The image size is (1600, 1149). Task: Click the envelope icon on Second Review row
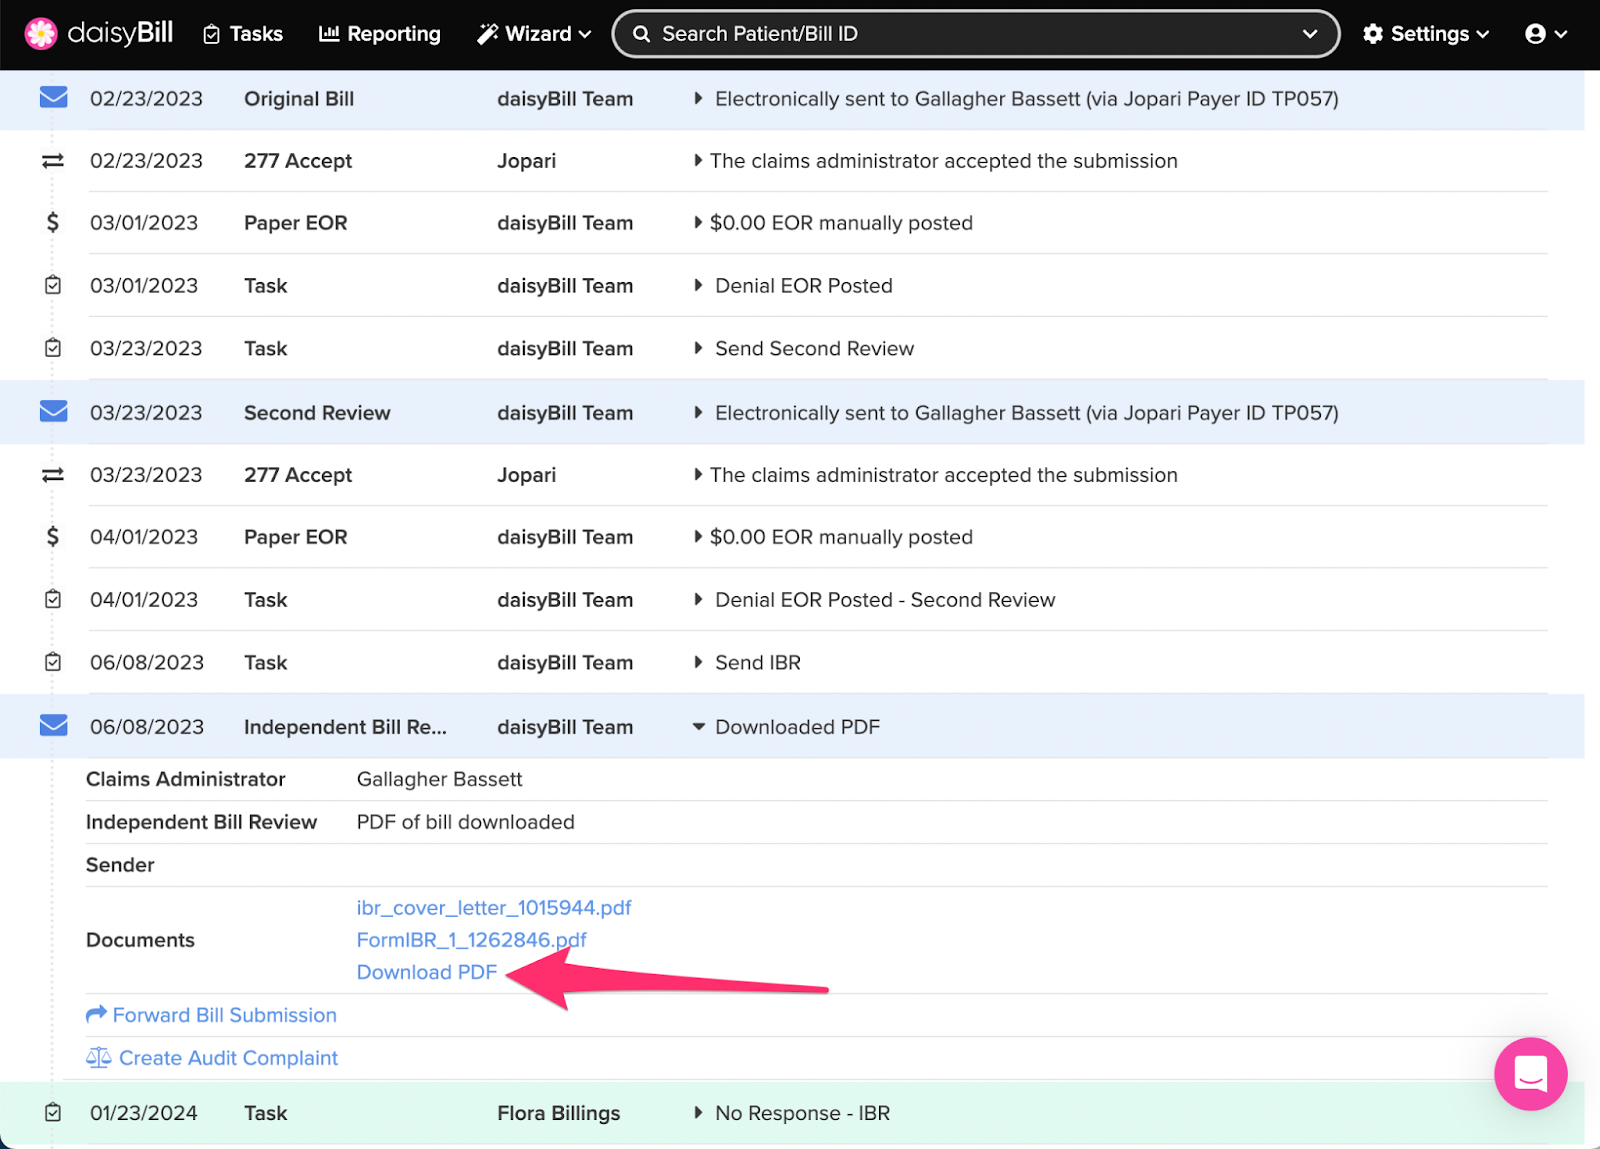[x=52, y=412]
